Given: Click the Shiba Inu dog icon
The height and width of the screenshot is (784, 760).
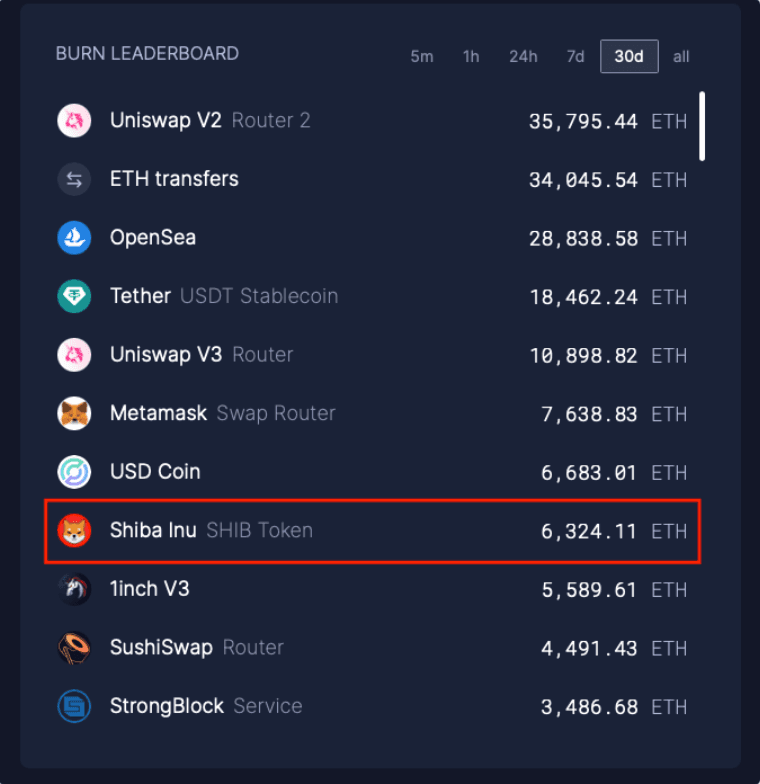Looking at the screenshot, I should 74,531.
